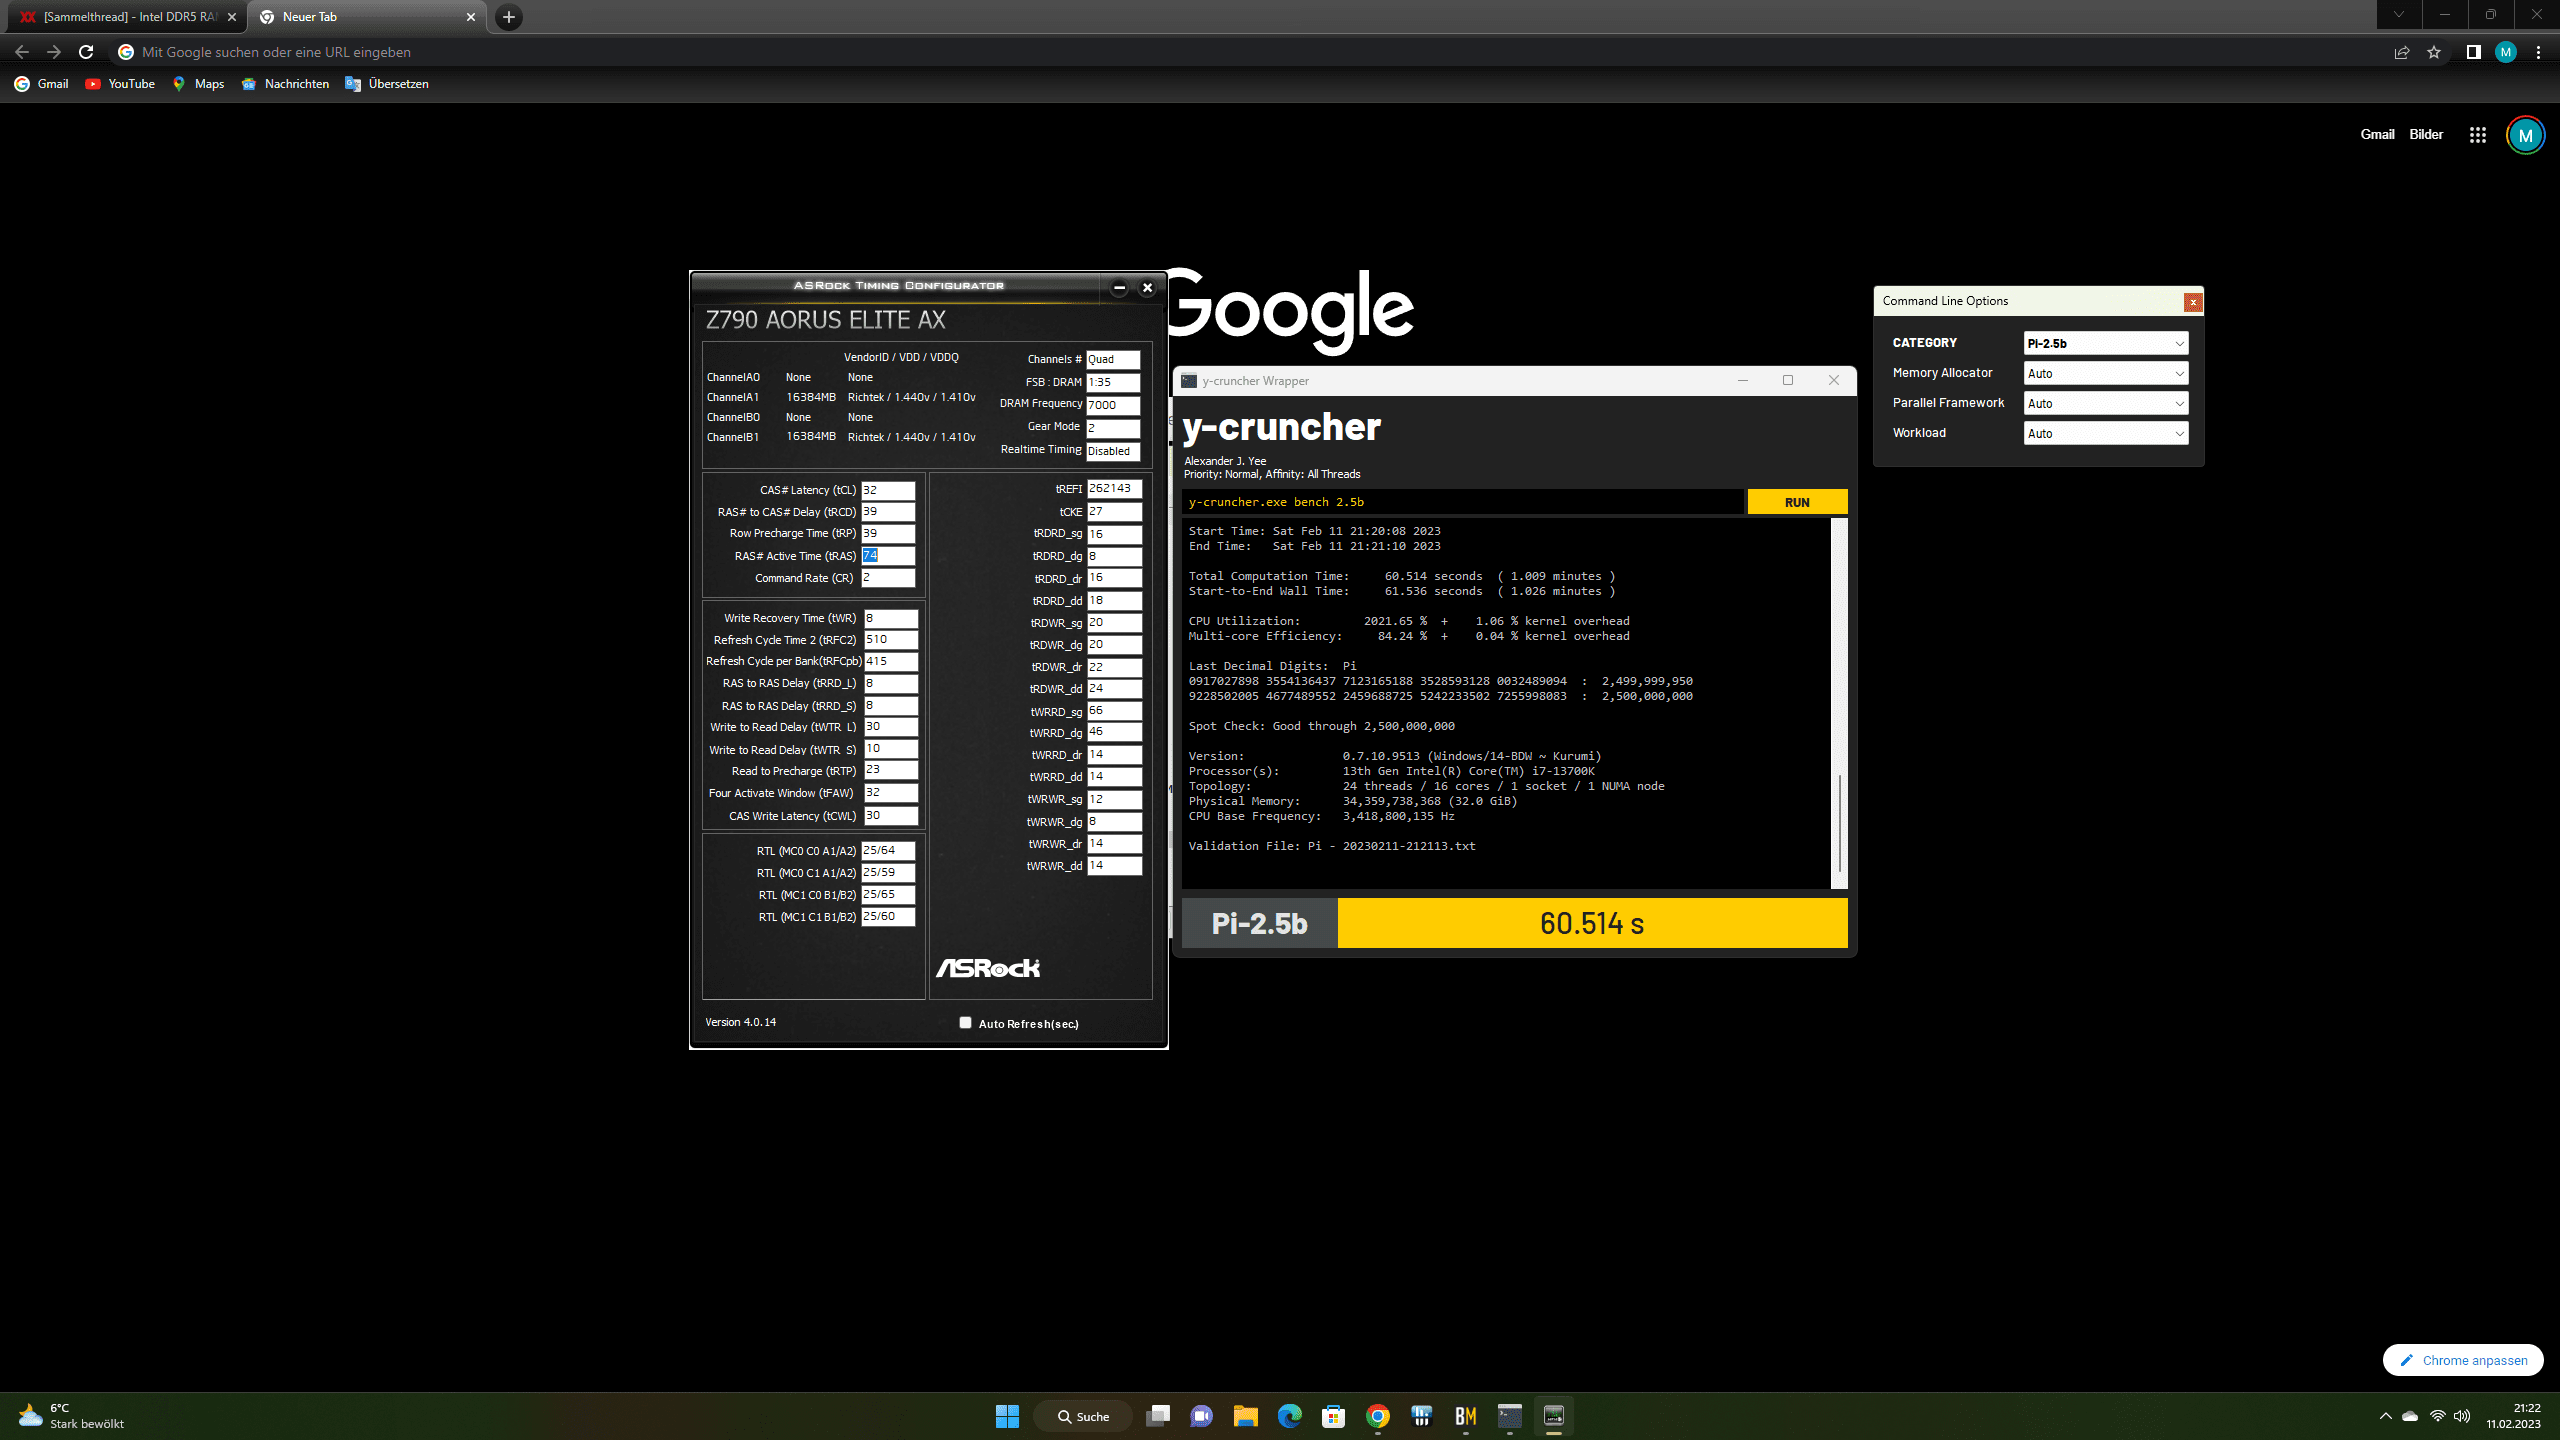
Task: Minimize the ASRock Timing Configurator
Action: (x=1119, y=287)
